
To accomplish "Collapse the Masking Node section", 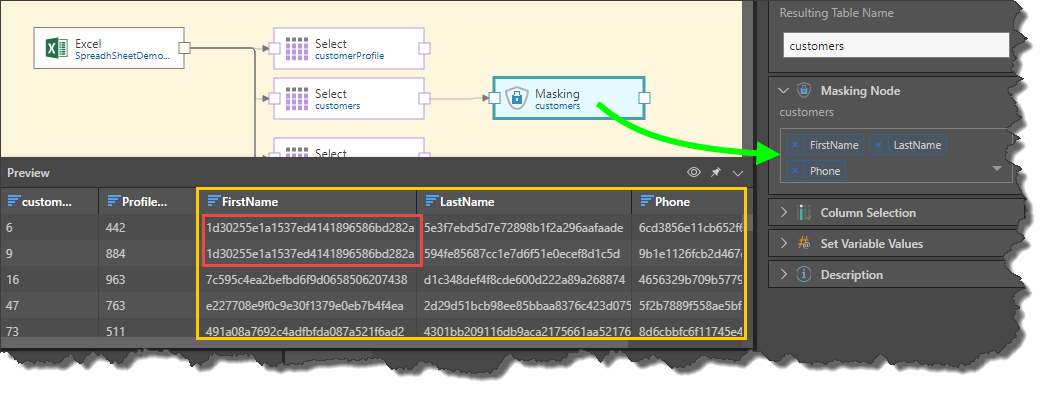I will click(x=783, y=90).
